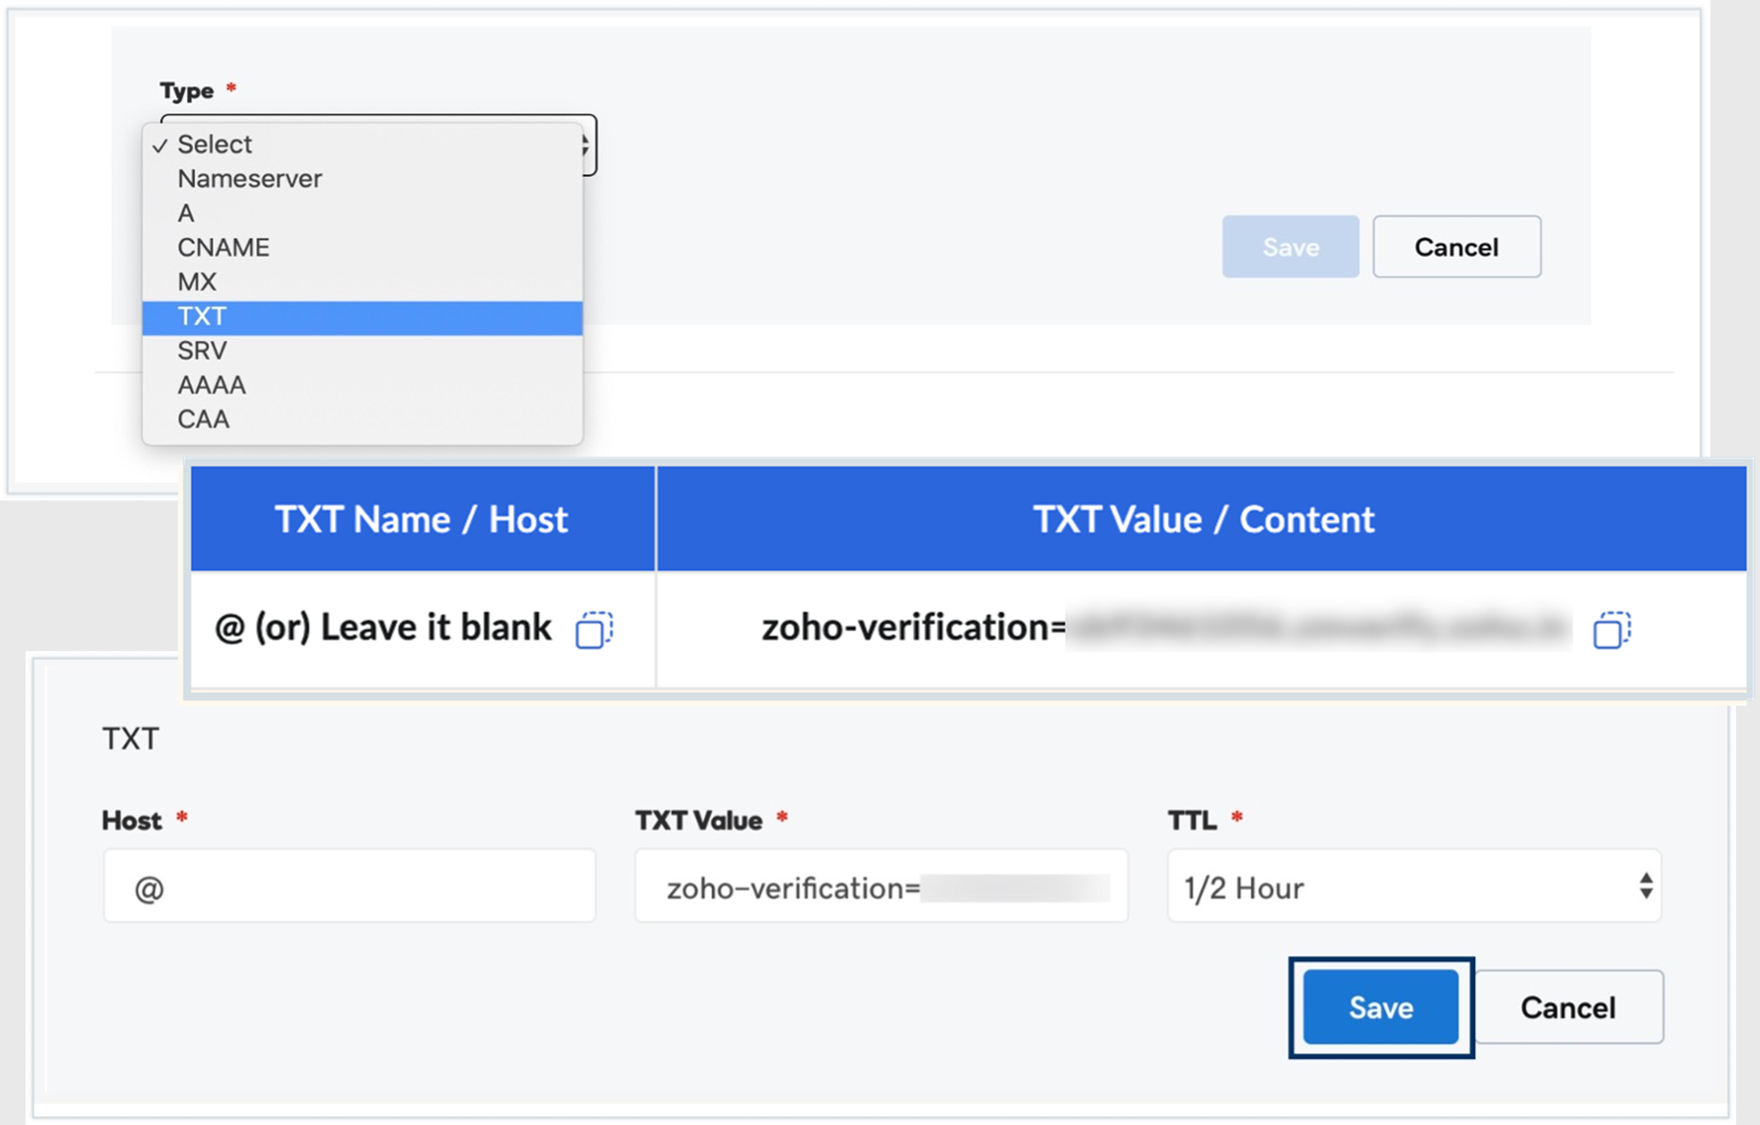Viewport: 1760px width, 1125px height.
Task: Click the '@ (or) Leave it blank' text
Action: pos(383,628)
